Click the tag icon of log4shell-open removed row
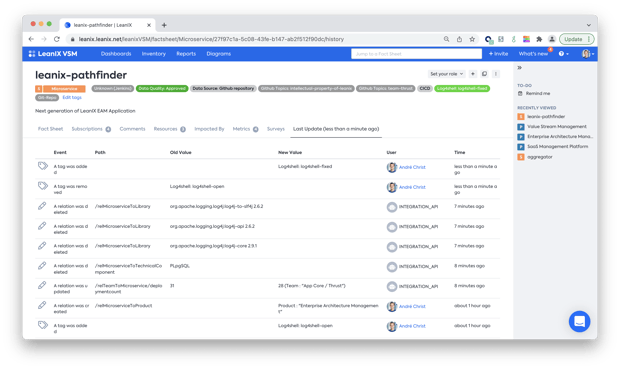 click(43, 185)
